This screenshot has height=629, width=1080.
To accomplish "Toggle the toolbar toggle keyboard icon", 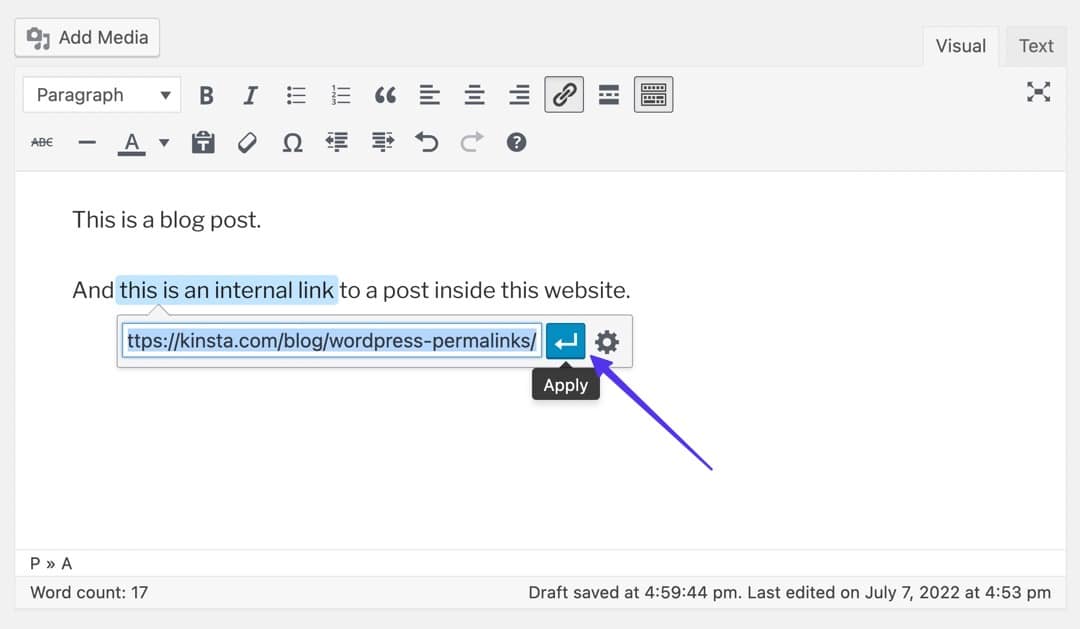I will (x=653, y=95).
